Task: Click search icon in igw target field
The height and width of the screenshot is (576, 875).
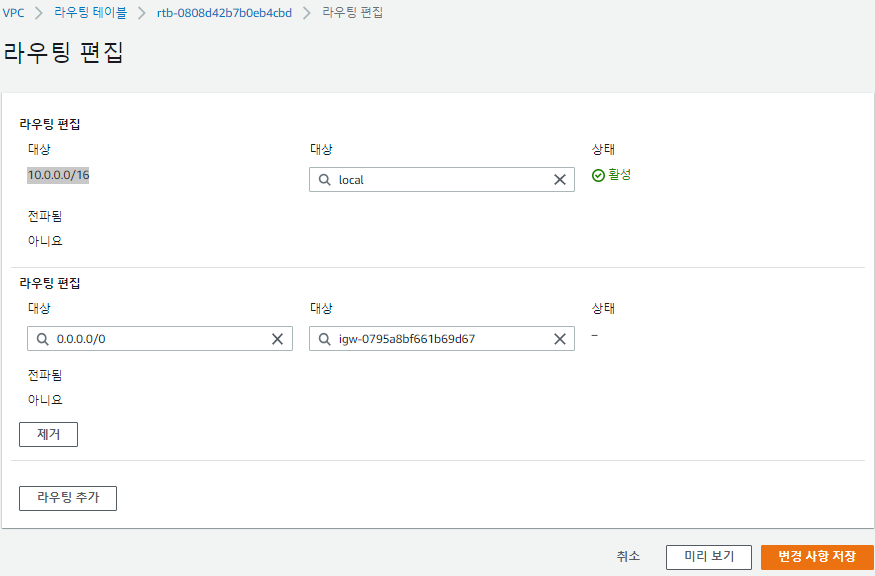Action: pyautogui.click(x=324, y=339)
